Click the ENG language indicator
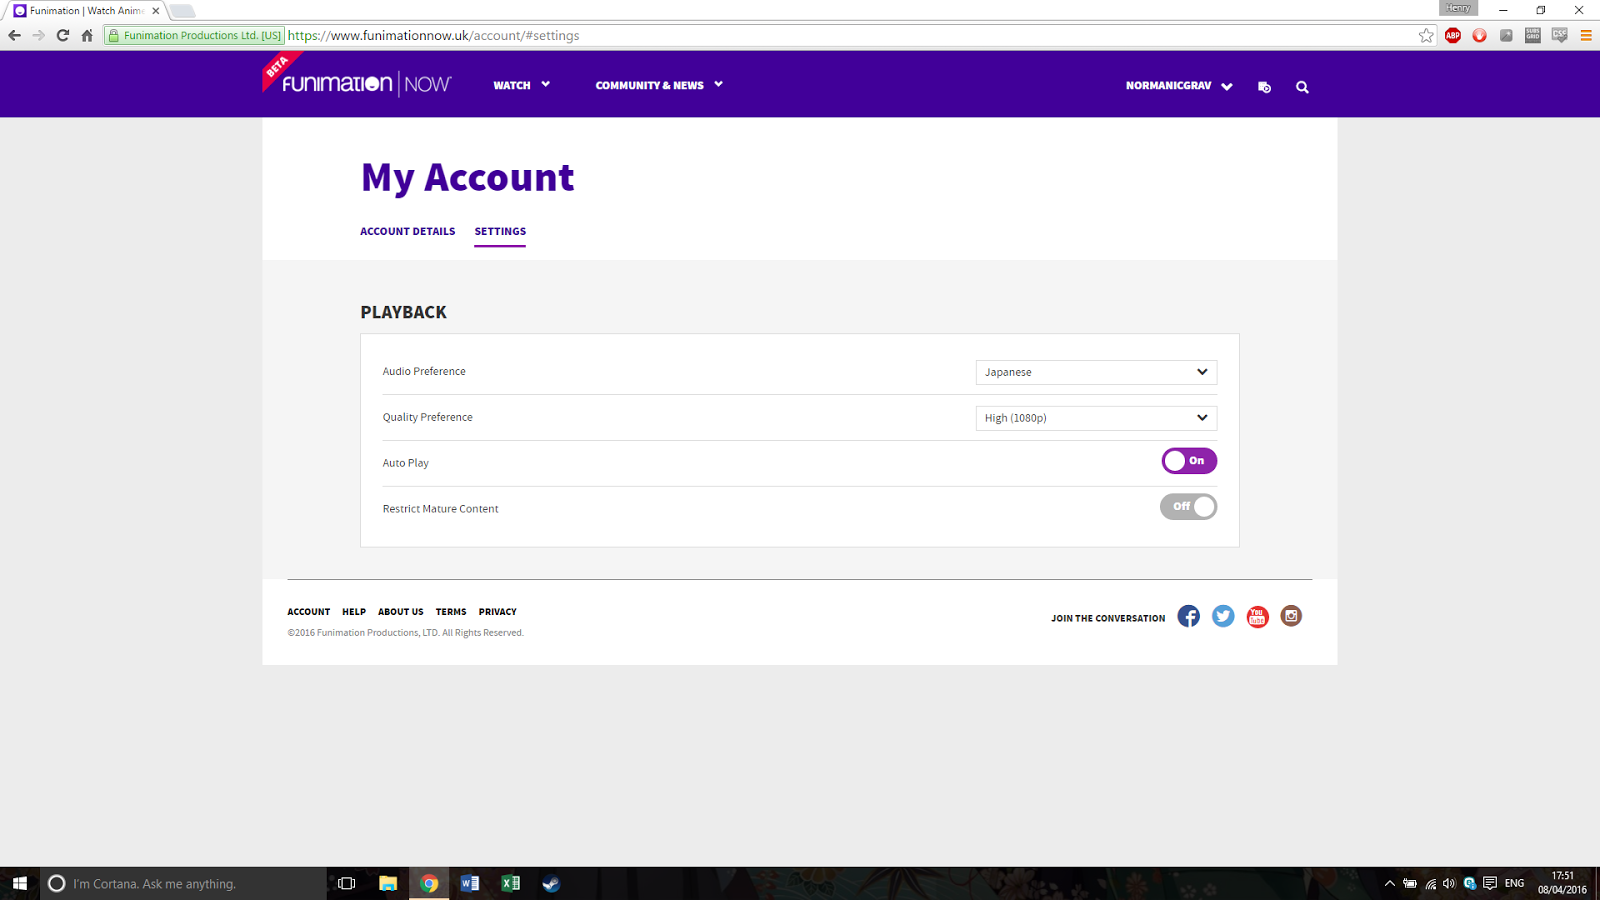 [x=1514, y=883]
